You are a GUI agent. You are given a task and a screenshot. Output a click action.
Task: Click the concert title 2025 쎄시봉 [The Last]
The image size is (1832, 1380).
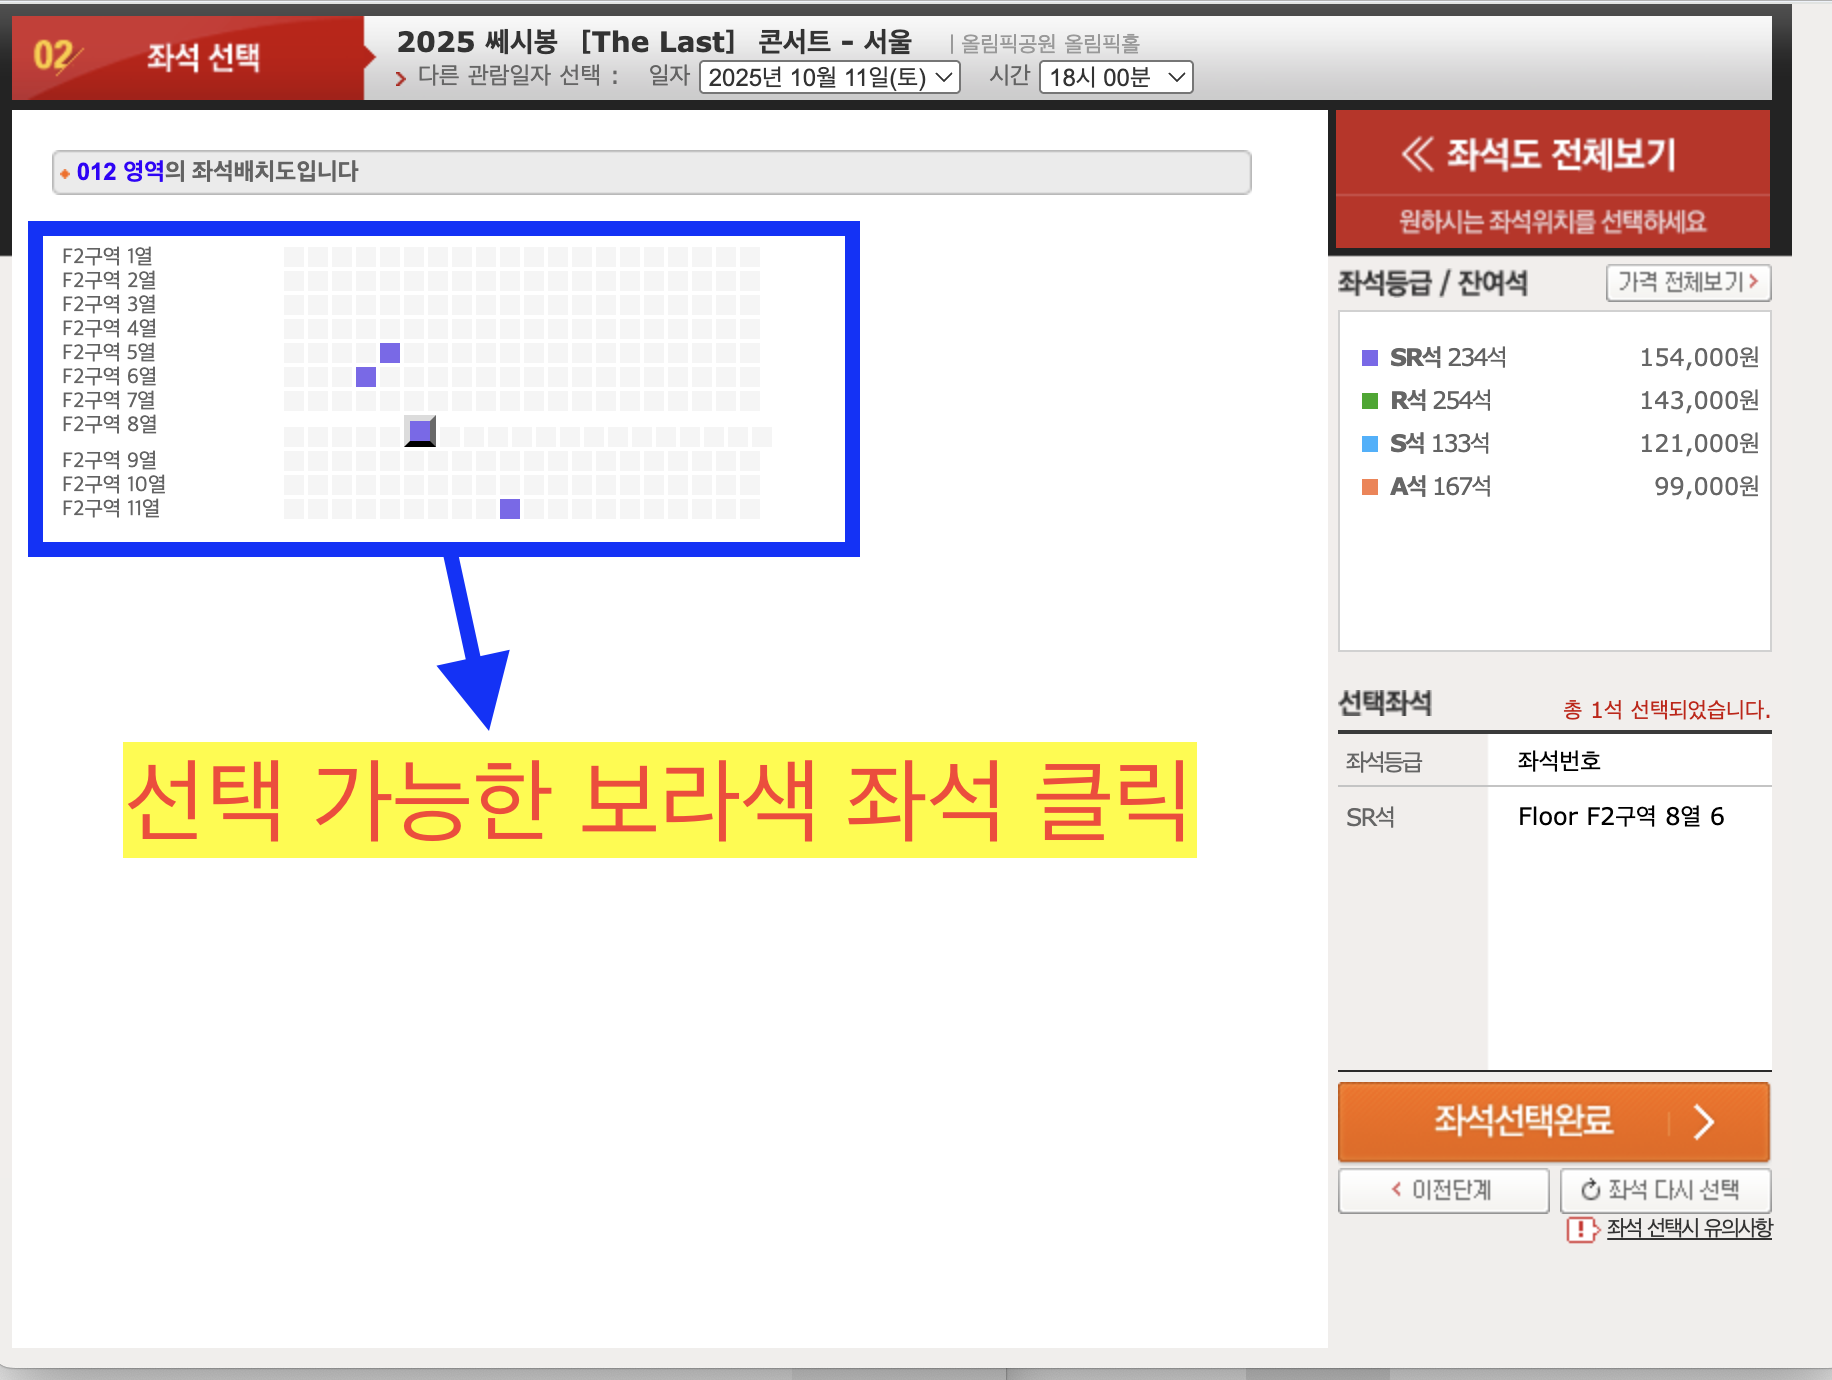[x=655, y=42]
